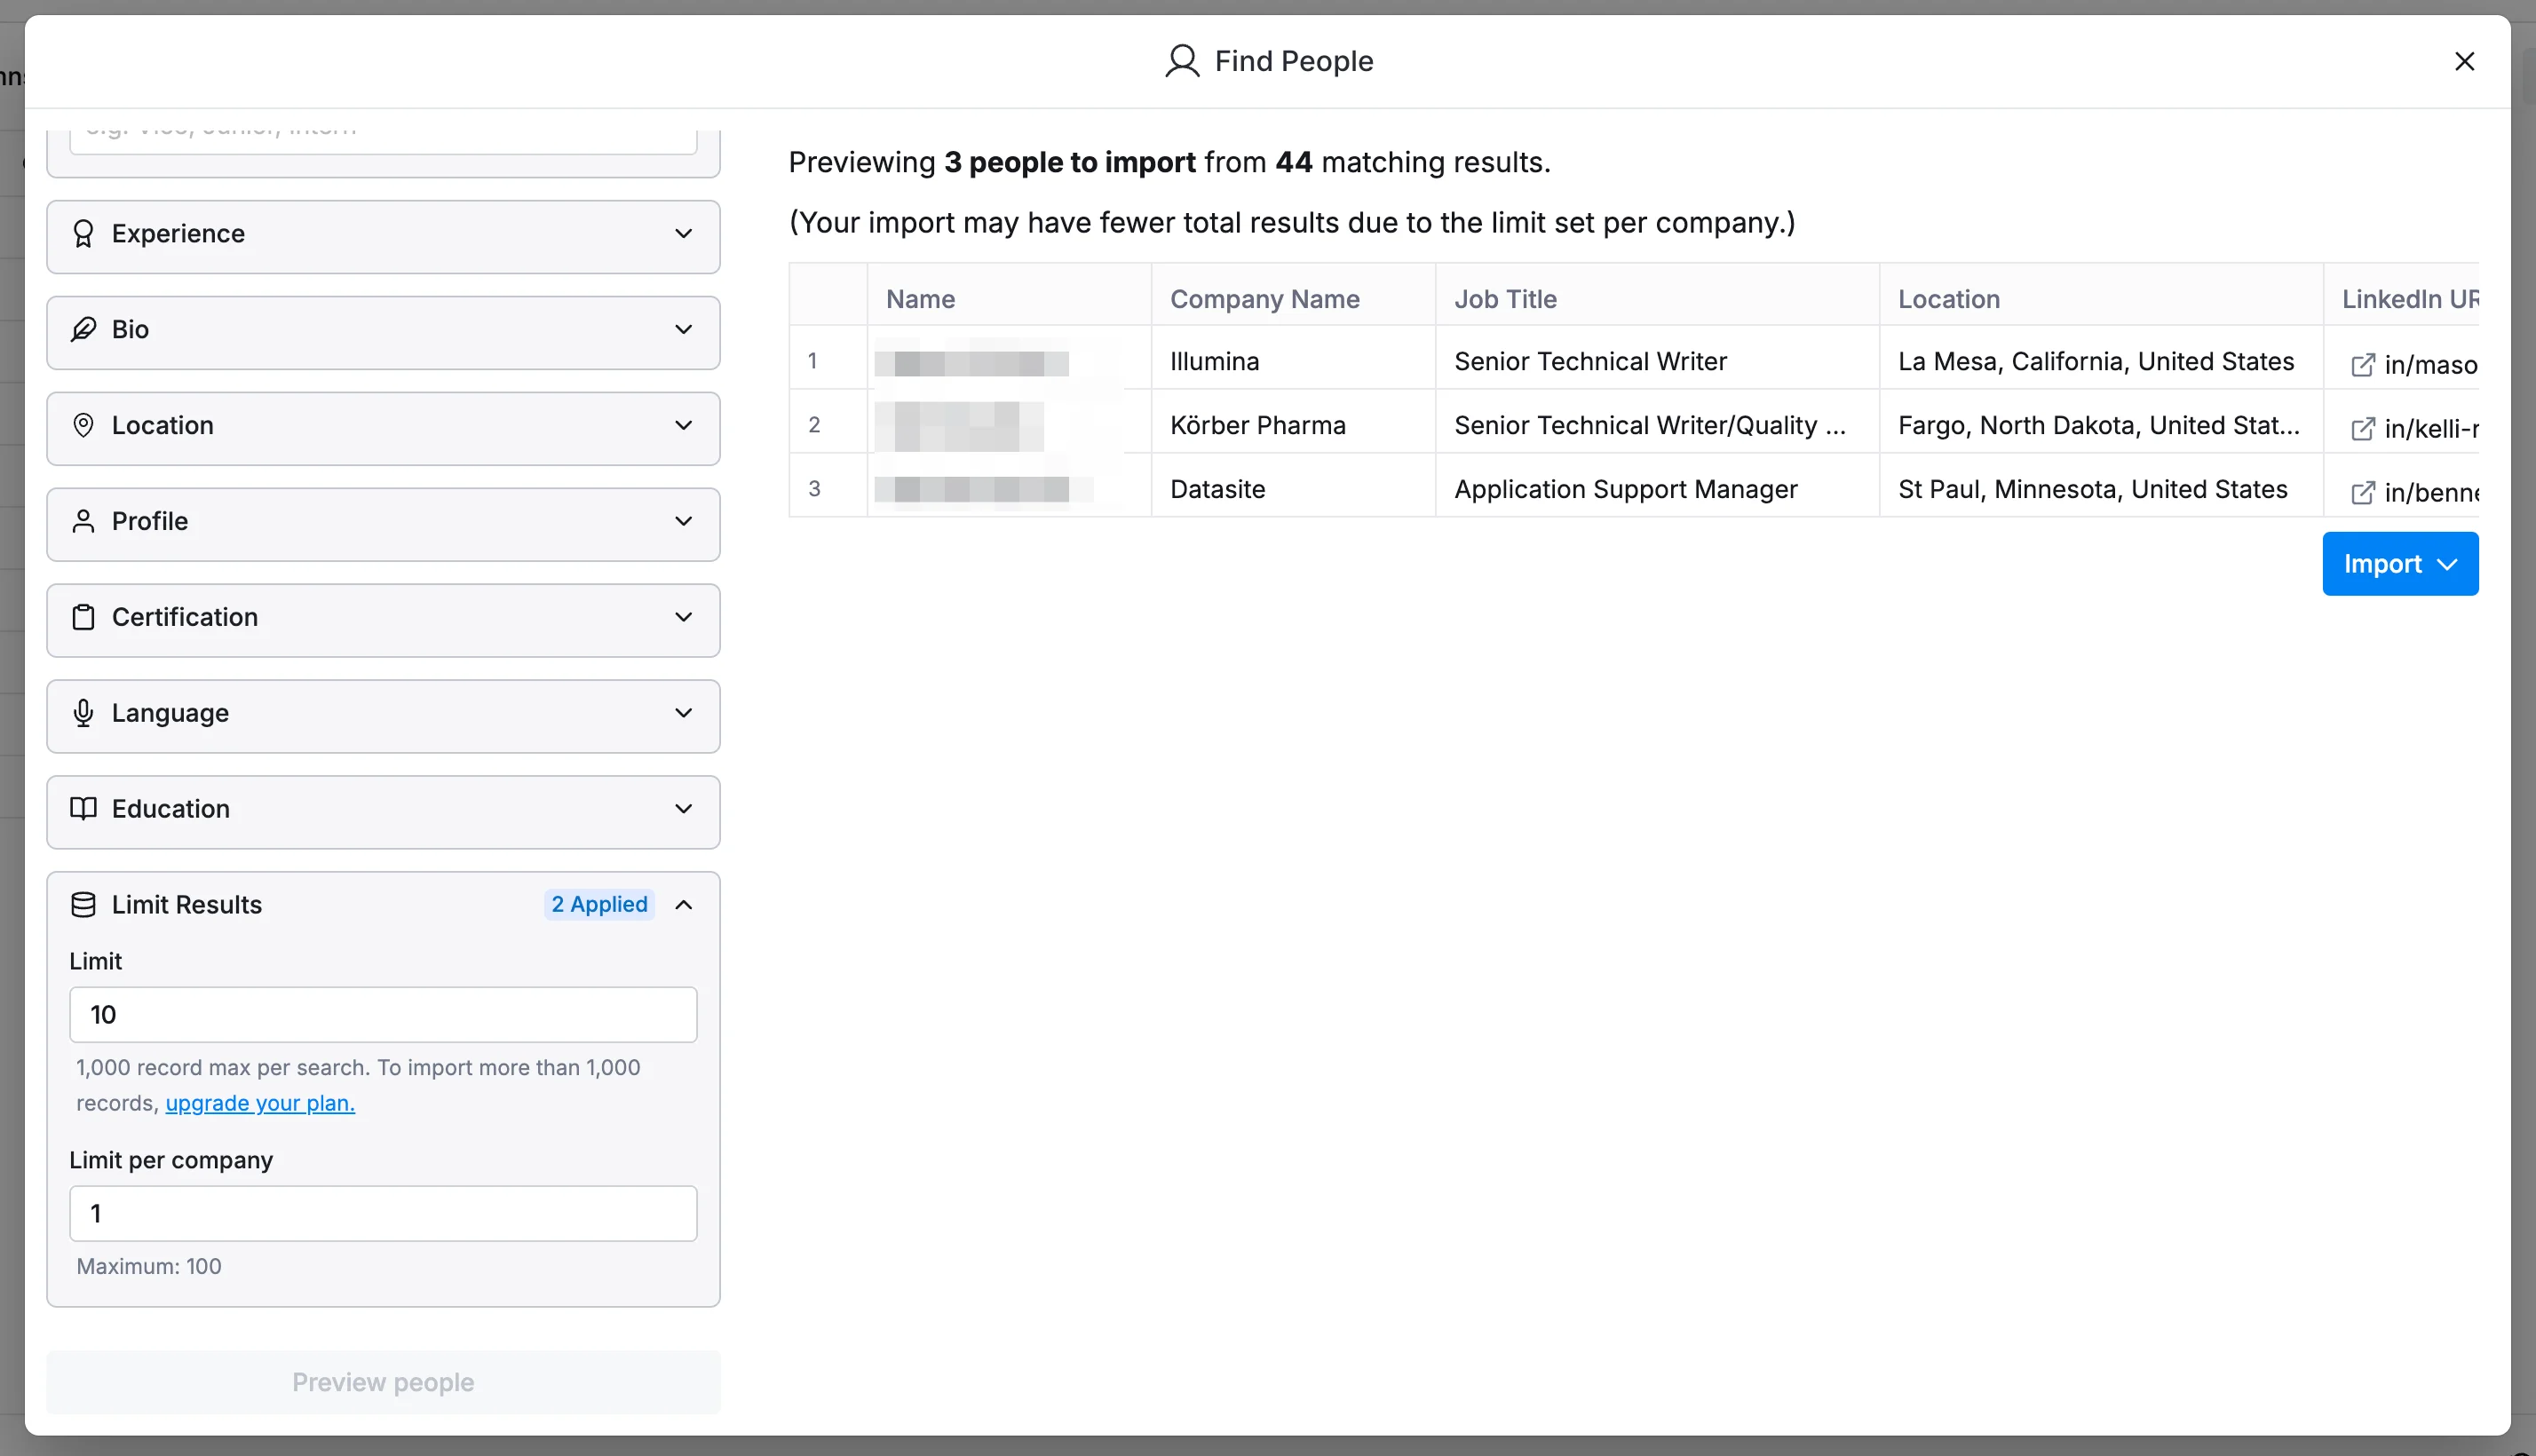Click the Preview people button
This screenshot has width=2536, height=1456.
pyautogui.click(x=383, y=1381)
